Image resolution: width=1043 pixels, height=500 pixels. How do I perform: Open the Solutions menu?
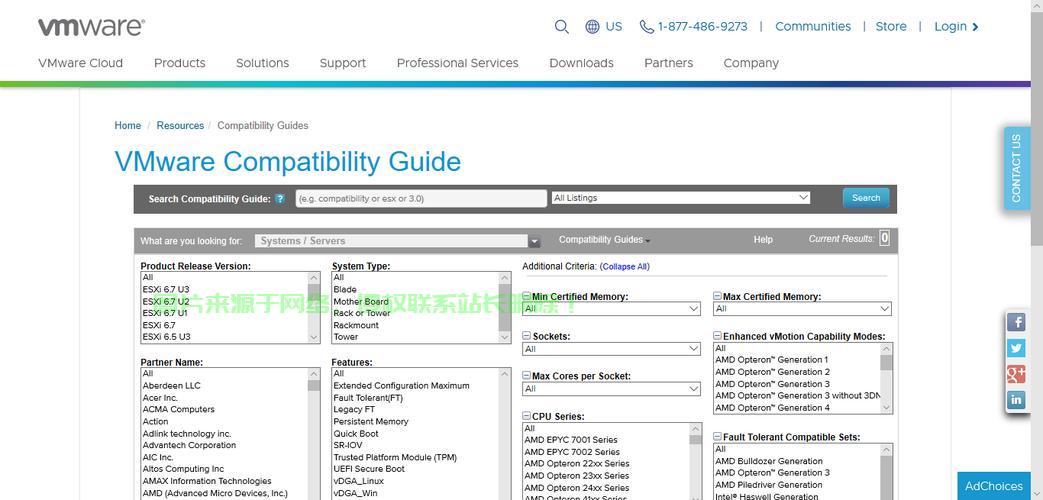coord(263,63)
